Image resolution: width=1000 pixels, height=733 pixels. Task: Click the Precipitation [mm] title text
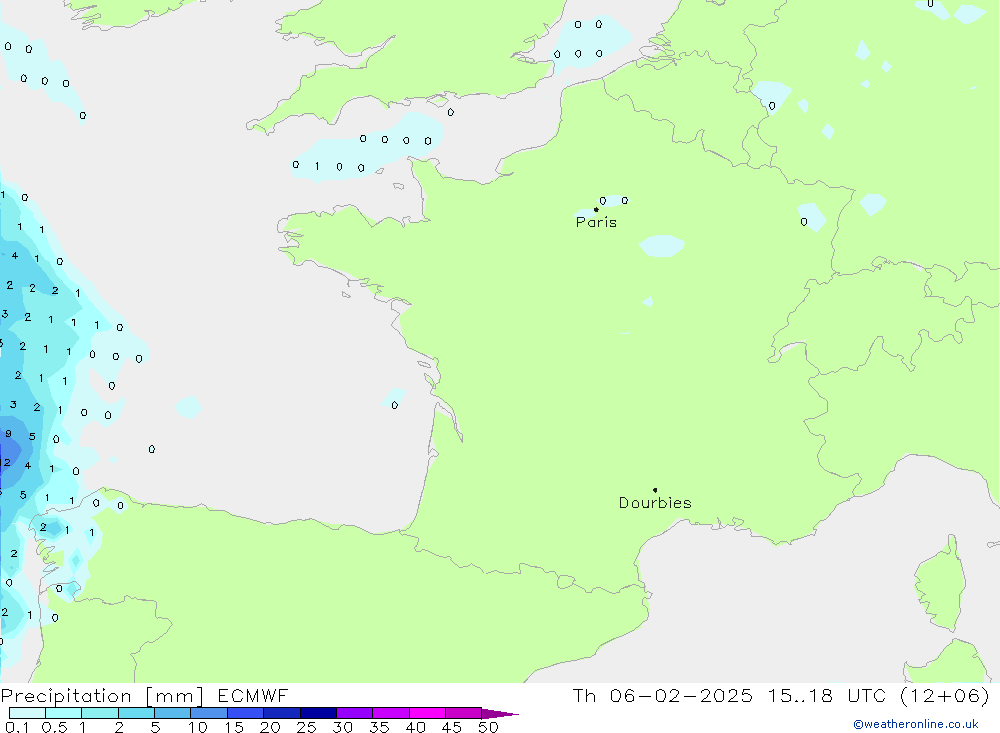pos(102,696)
